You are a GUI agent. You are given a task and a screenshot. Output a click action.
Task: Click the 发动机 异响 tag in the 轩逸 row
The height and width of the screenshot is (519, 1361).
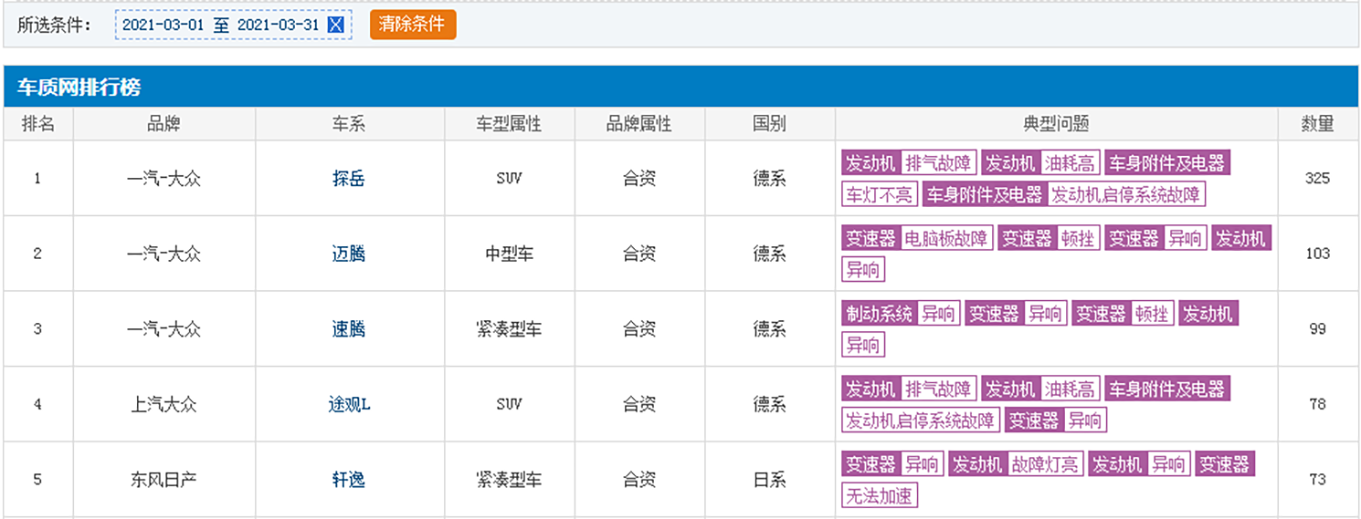(1138, 464)
